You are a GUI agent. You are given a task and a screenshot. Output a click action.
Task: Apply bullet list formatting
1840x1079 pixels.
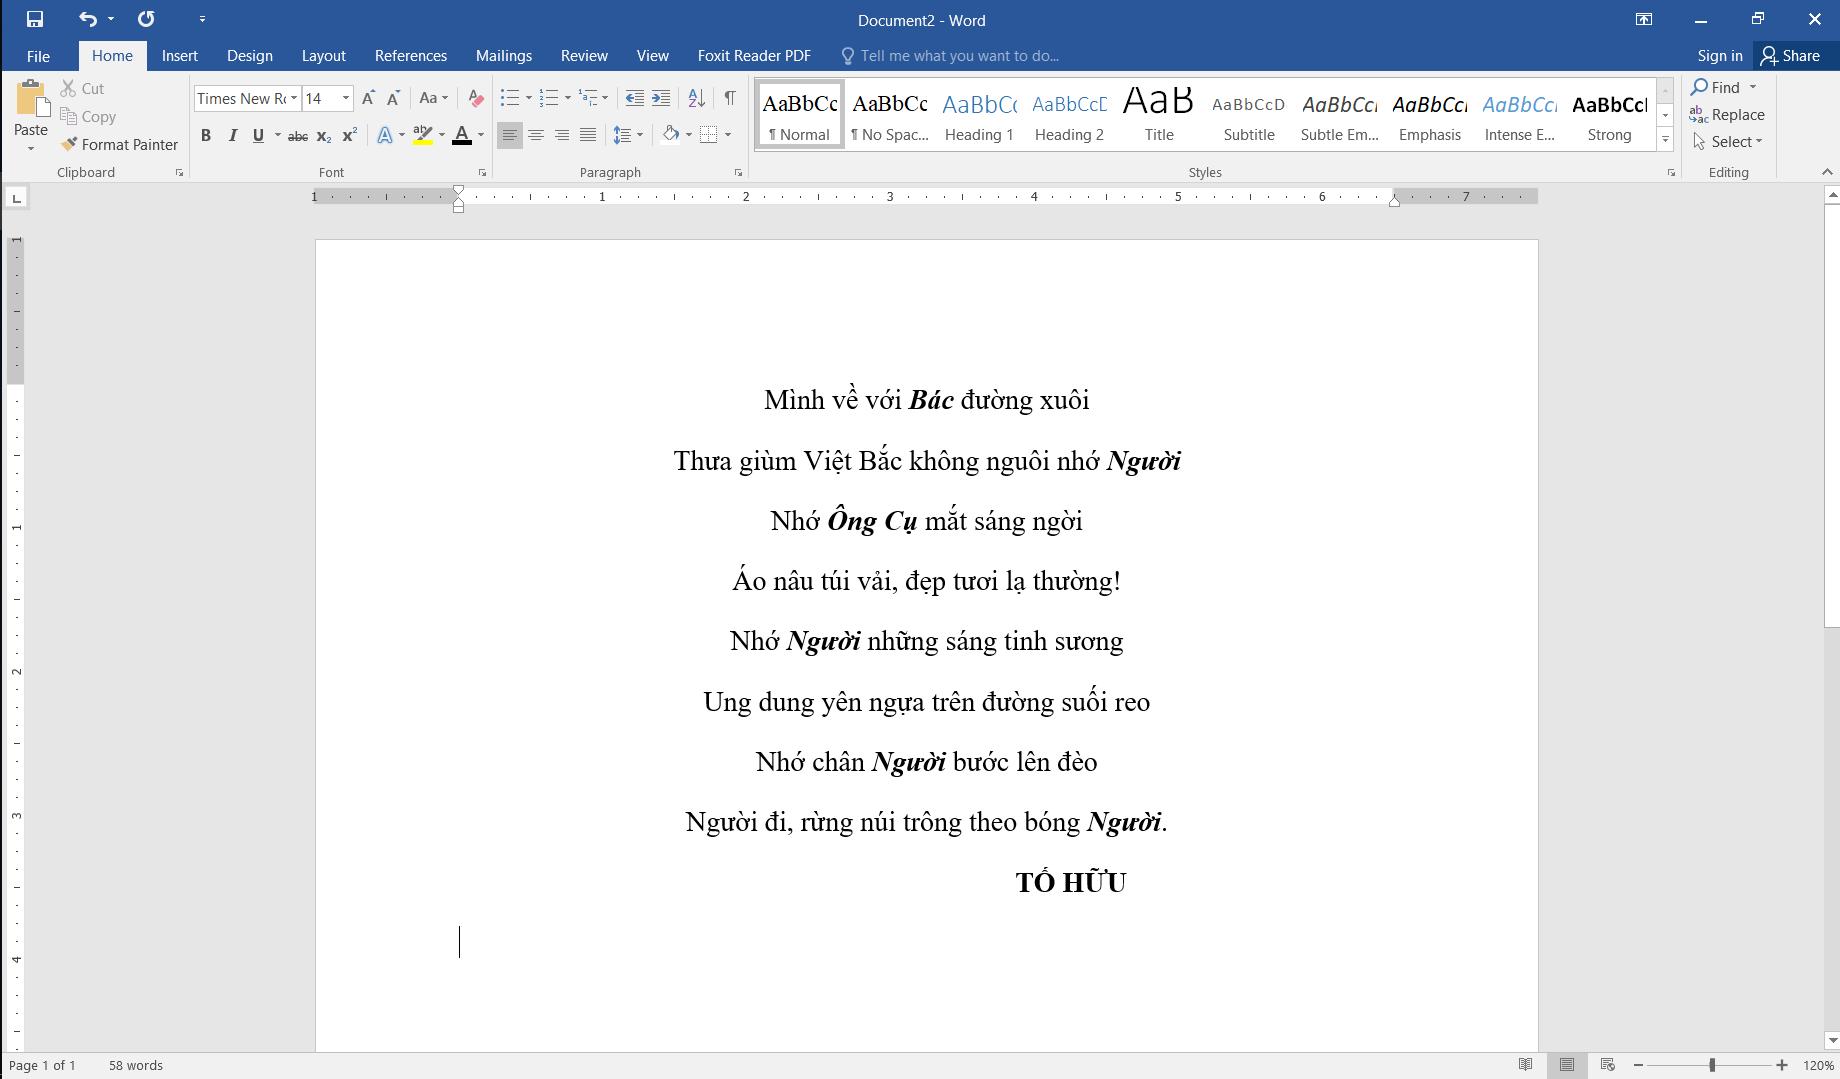pyautogui.click(x=510, y=98)
